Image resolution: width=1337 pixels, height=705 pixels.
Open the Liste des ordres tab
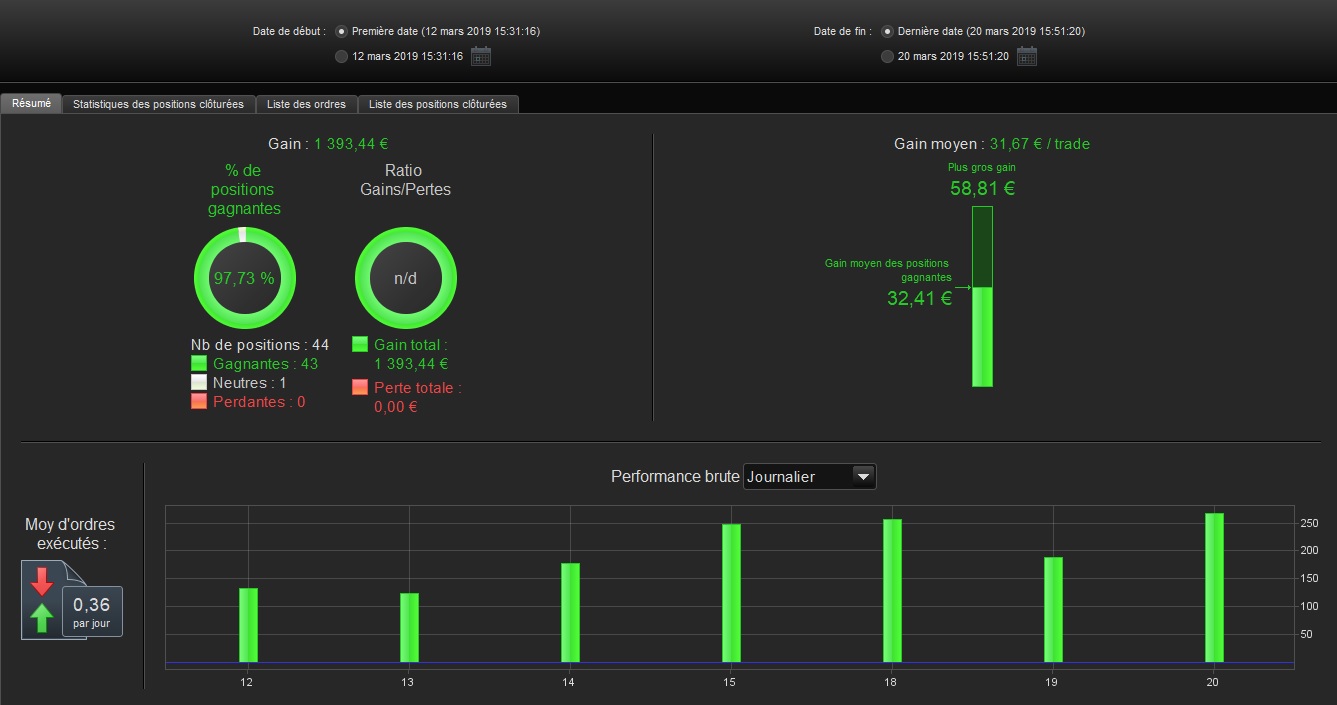306,104
